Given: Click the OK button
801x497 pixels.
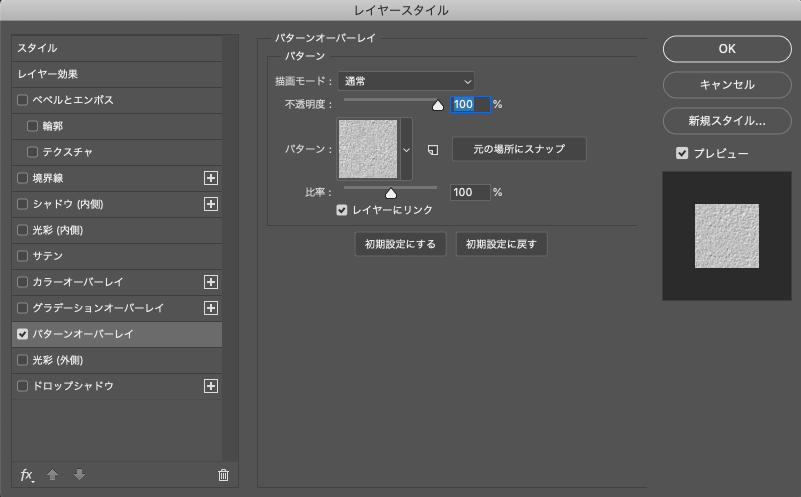Looking at the screenshot, I should (x=727, y=49).
